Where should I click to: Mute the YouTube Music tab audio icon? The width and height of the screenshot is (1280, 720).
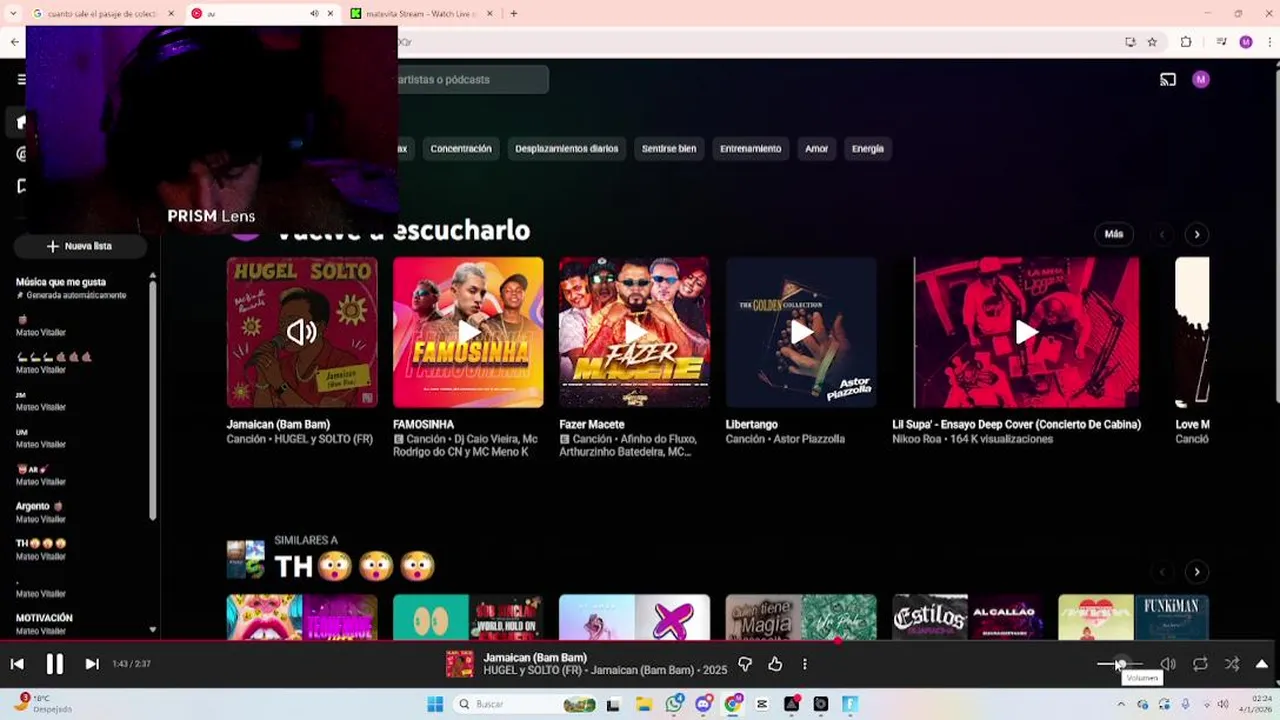coord(314,14)
